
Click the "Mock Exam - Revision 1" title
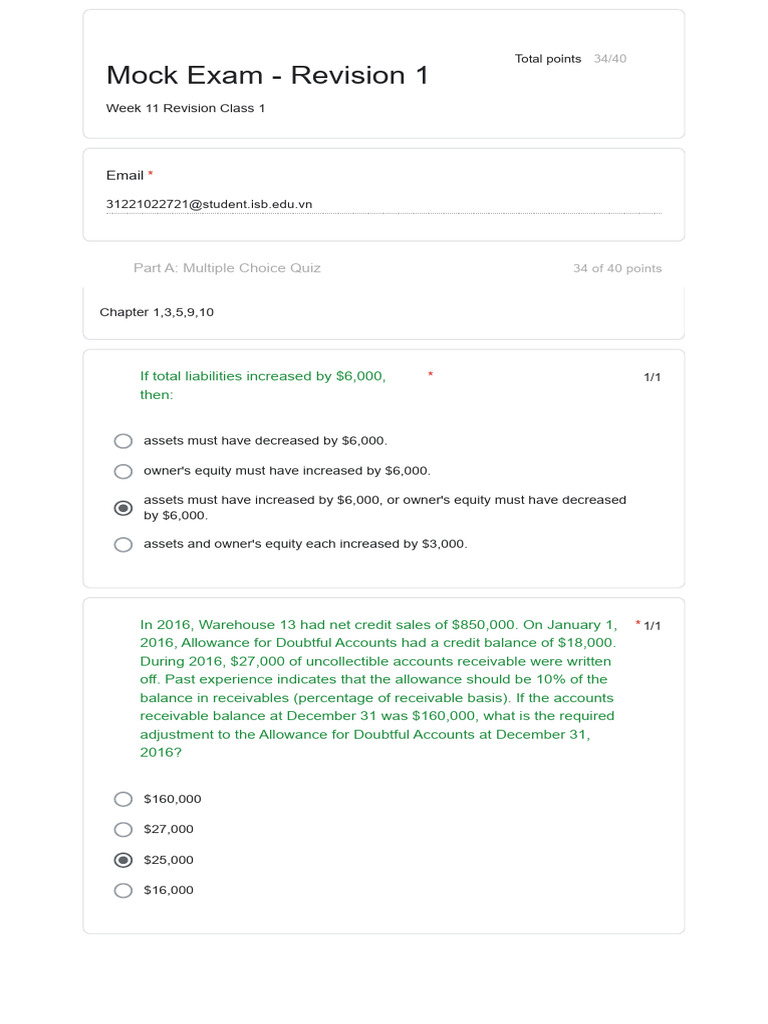pos(267,75)
